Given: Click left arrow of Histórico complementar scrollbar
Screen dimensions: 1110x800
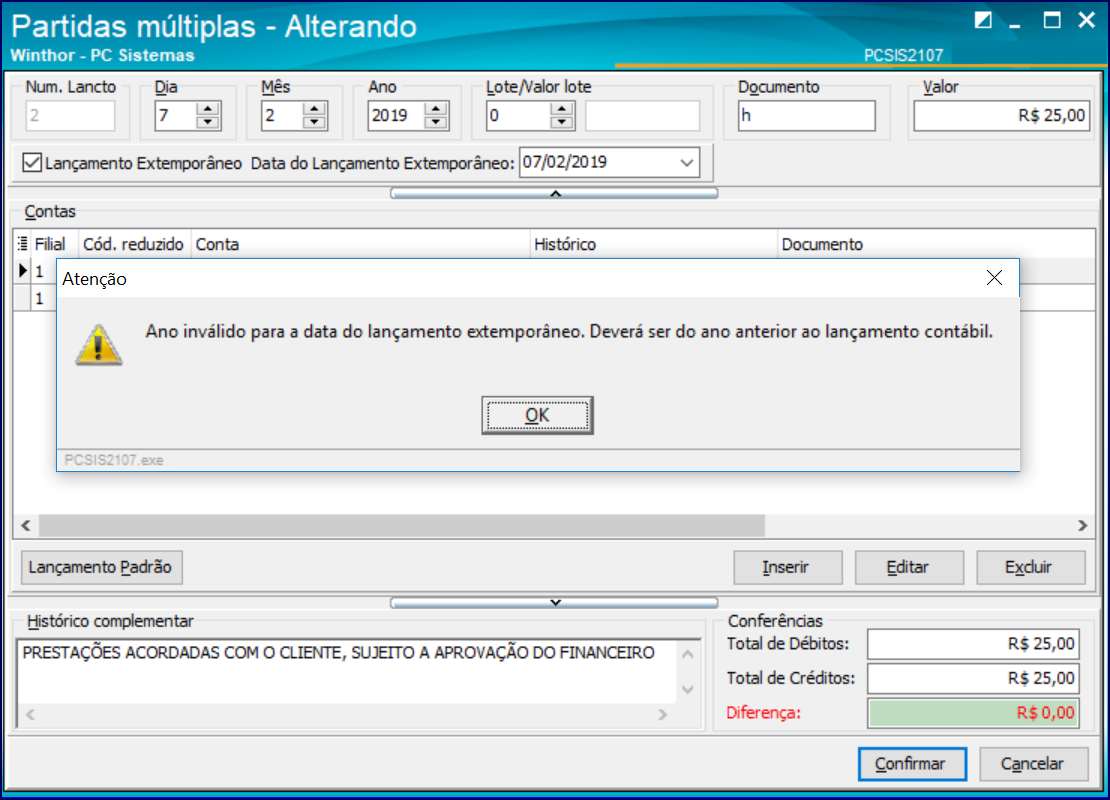Looking at the screenshot, I should [x=30, y=714].
